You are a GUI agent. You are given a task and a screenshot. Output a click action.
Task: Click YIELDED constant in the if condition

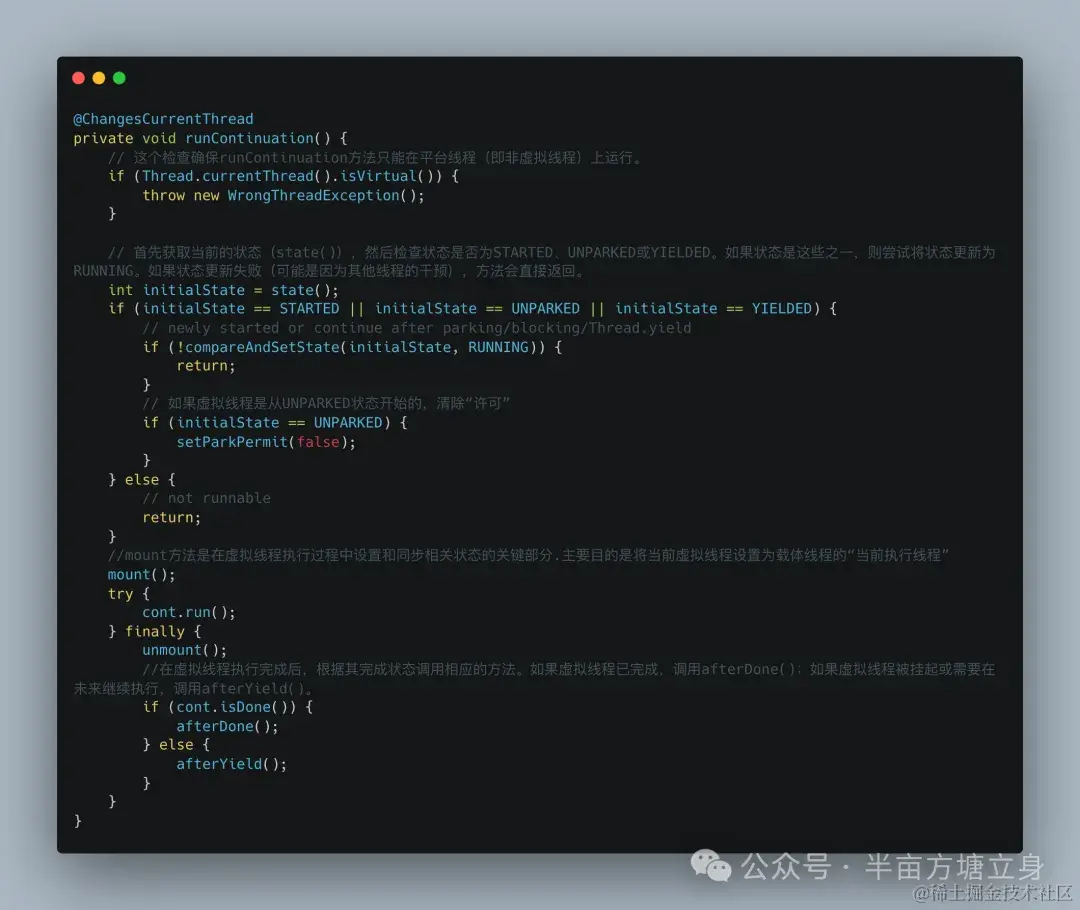pos(782,309)
